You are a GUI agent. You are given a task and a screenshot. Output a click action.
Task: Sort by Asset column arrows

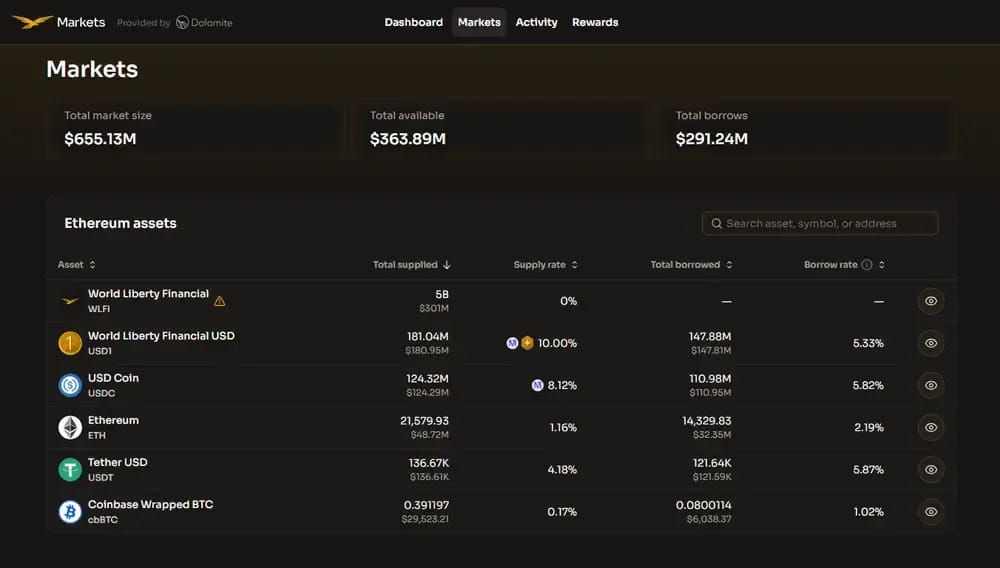point(92,265)
